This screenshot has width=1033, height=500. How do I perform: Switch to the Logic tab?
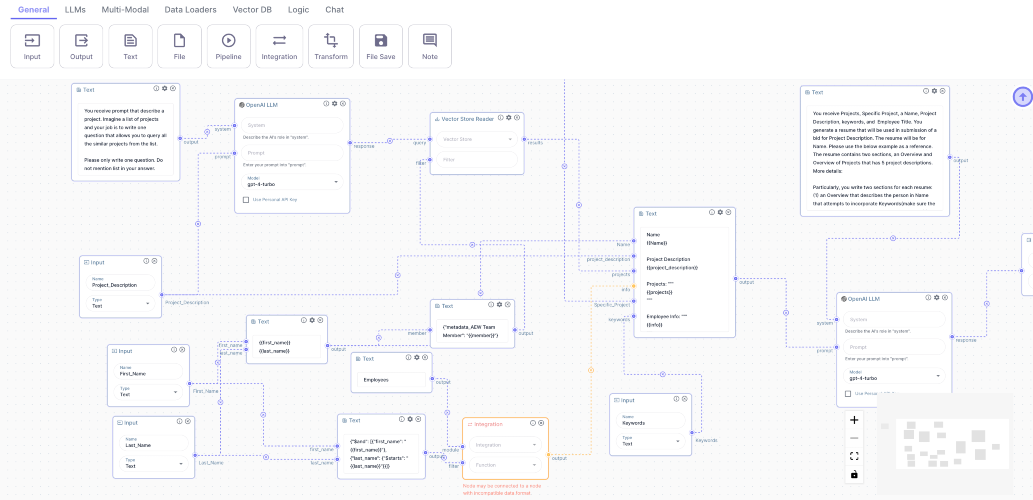click(x=298, y=10)
